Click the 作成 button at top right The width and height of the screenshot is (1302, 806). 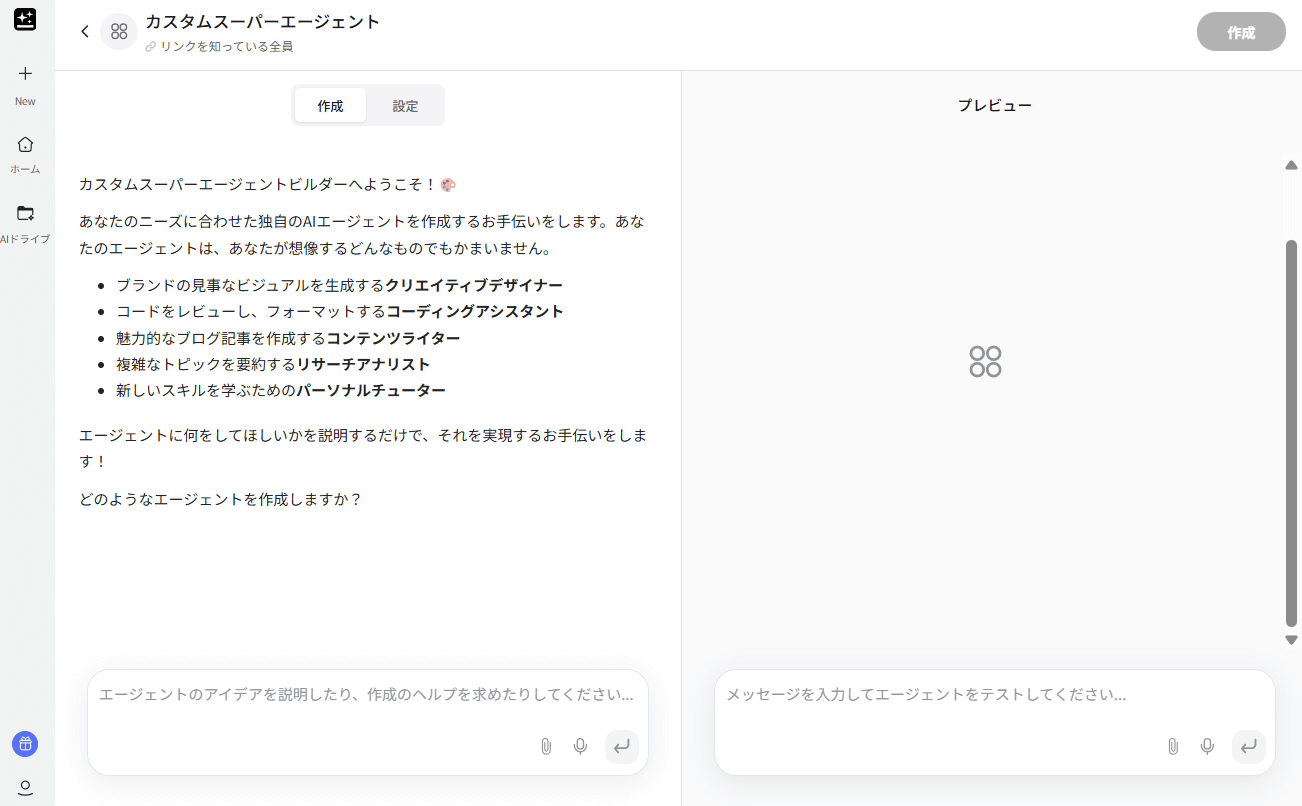click(1240, 32)
